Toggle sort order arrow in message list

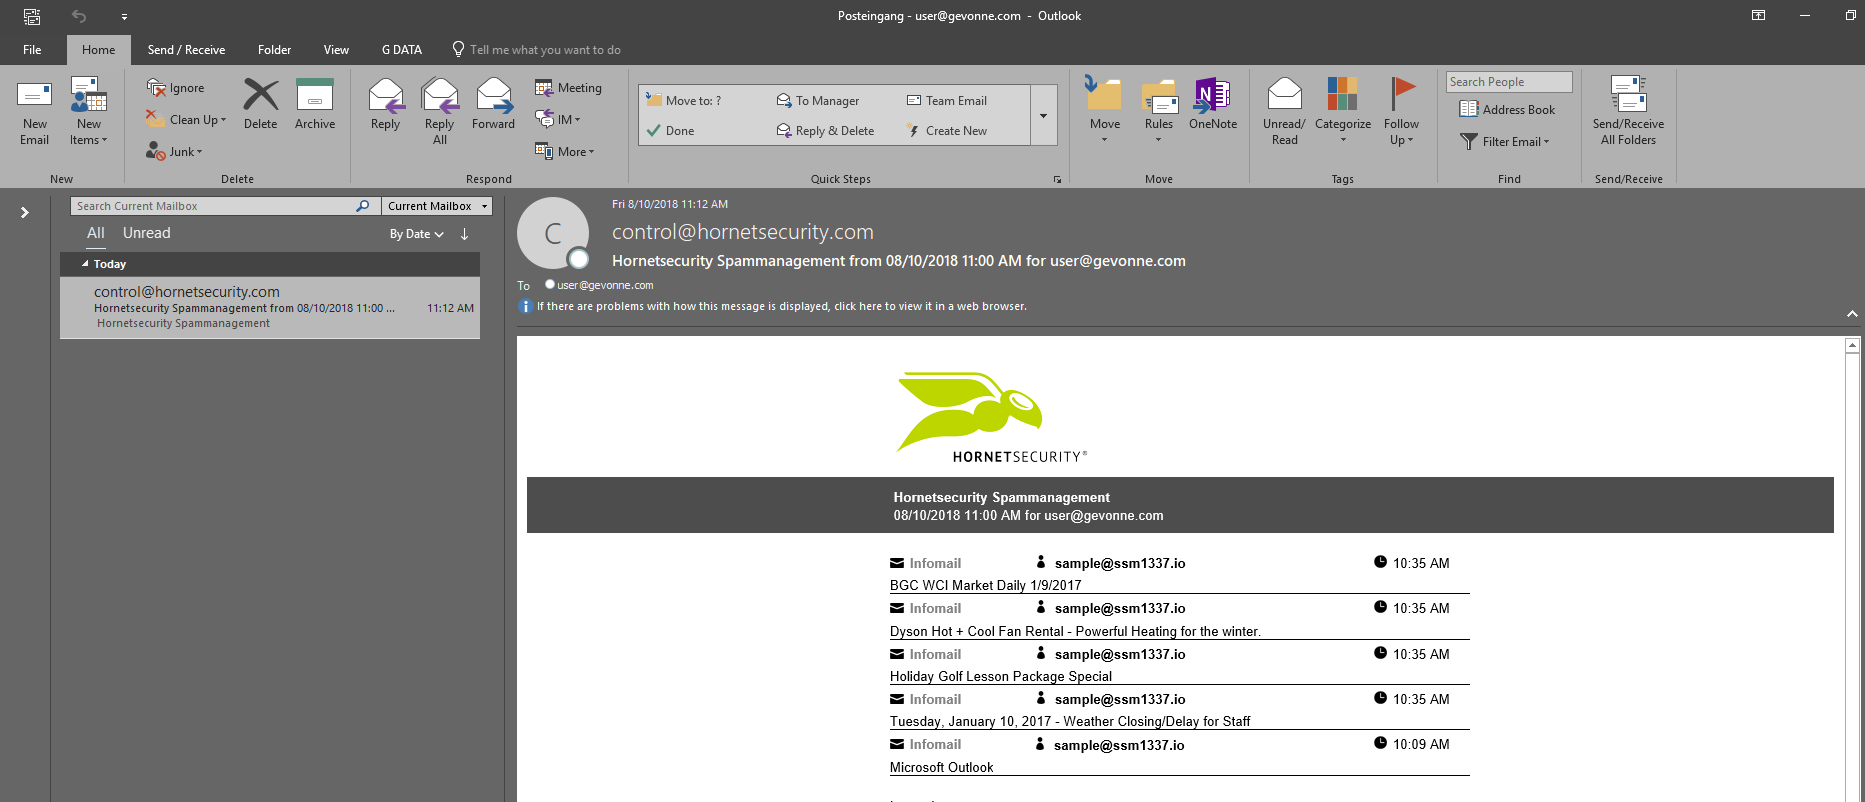(x=465, y=234)
